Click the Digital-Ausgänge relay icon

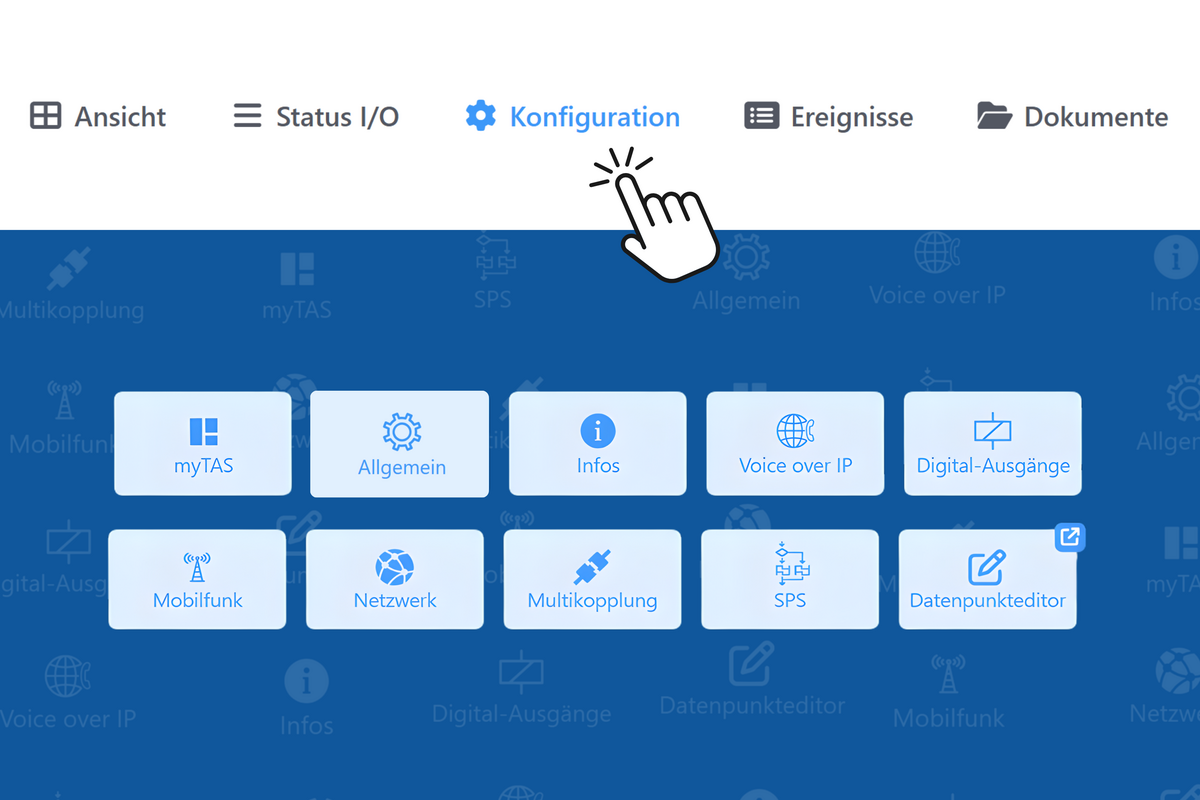pyautogui.click(x=992, y=431)
